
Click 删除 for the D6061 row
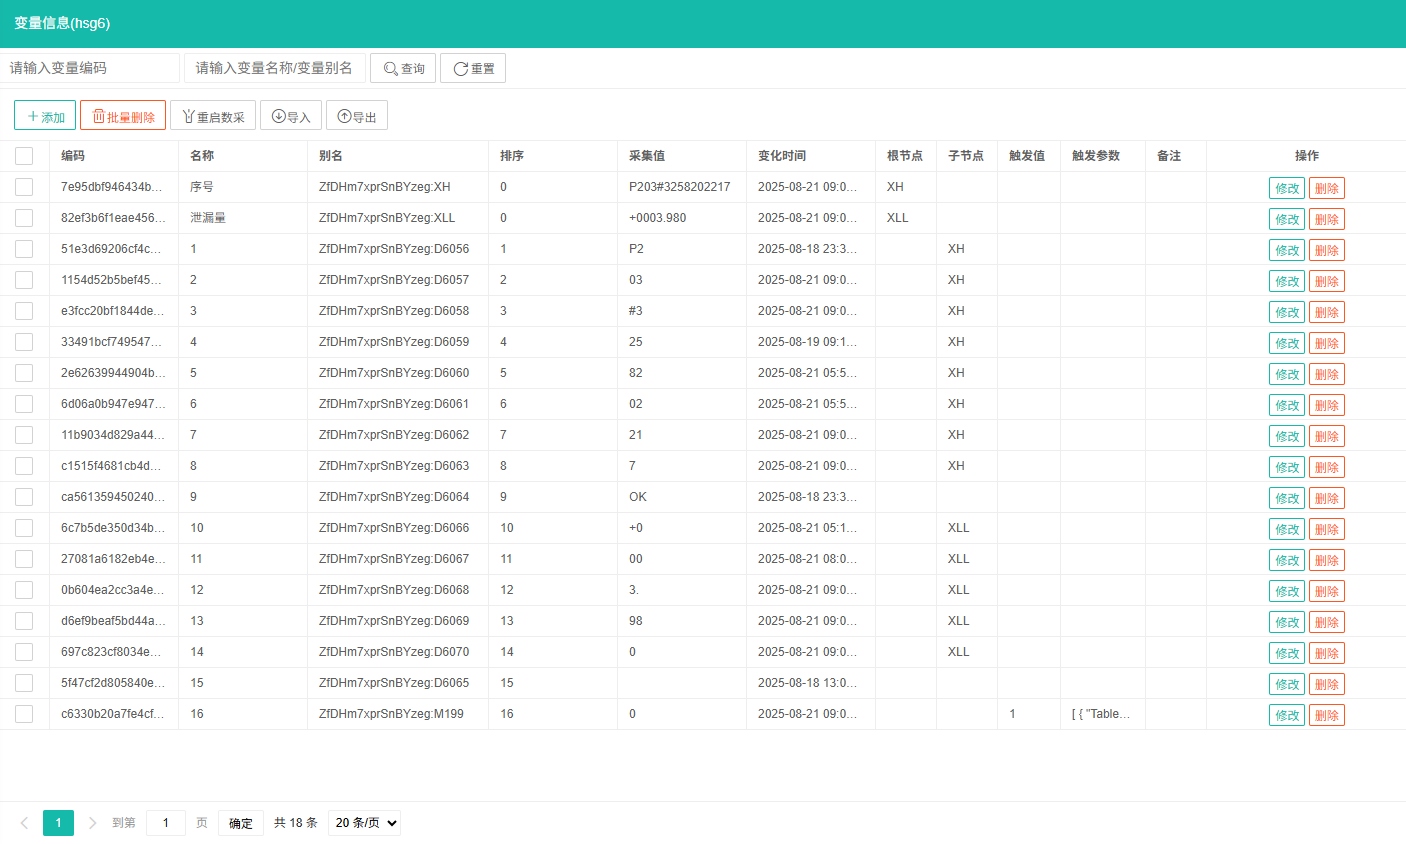point(1327,405)
